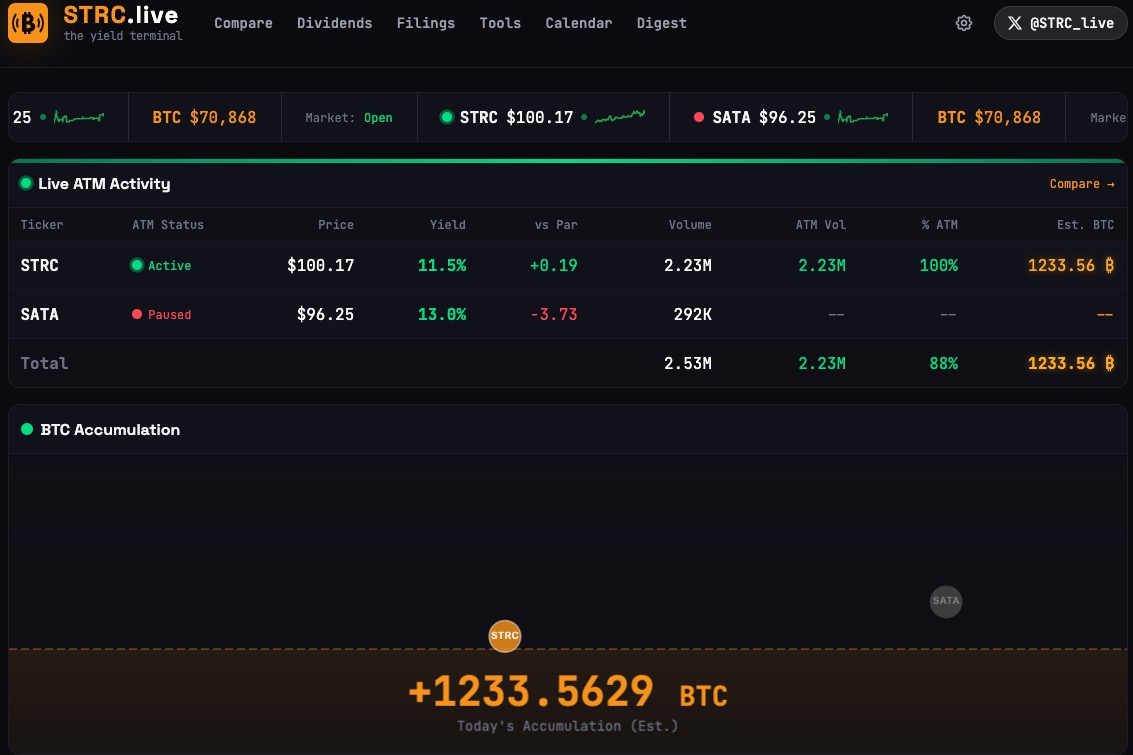Image resolution: width=1133 pixels, height=755 pixels.
Task: Click the SATA sparkline chart in ticker
Action: [x=863, y=117]
